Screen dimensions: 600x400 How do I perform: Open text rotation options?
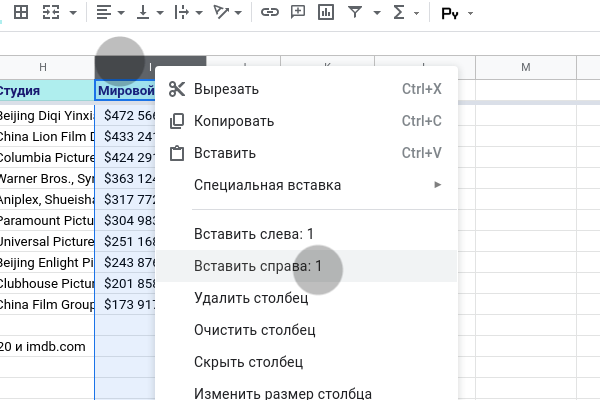tap(225, 13)
